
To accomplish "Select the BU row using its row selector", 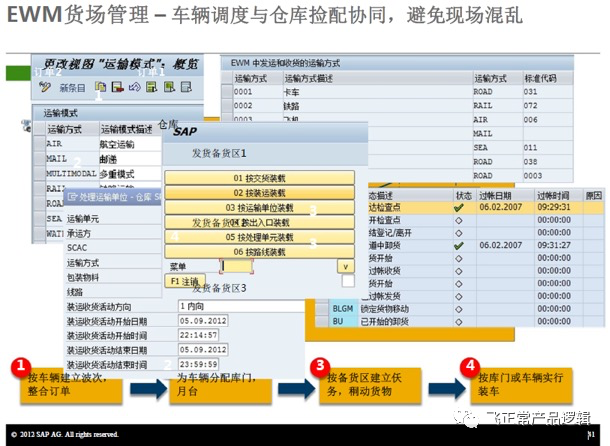I will click(322, 321).
